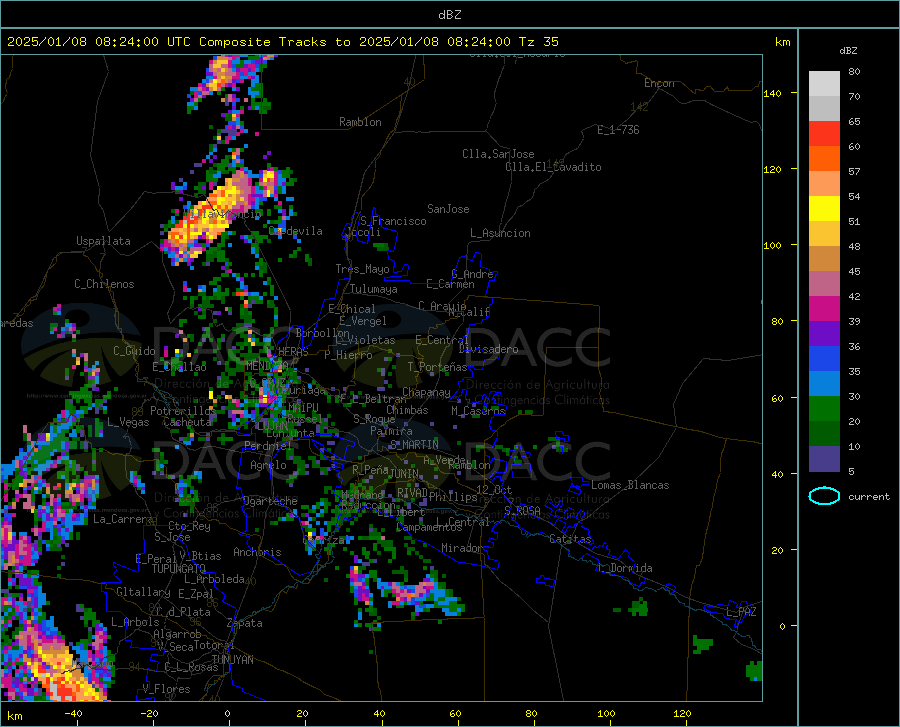900x727 pixels.
Task: Select the TUPUNGATO label
Action: coord(179,569)
